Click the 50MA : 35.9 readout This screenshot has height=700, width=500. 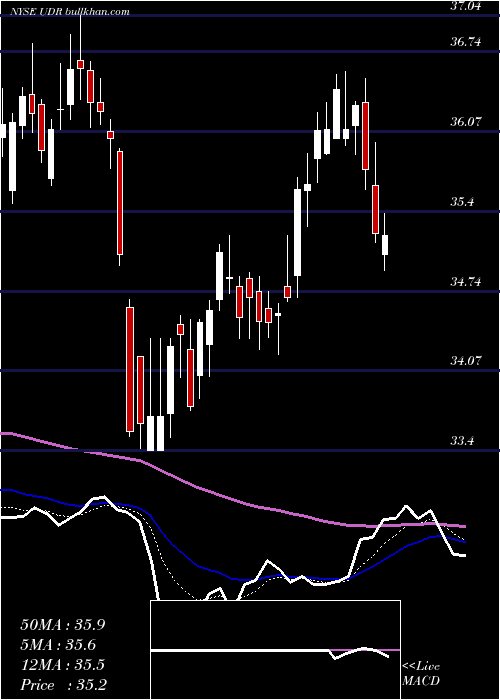pos(62,625)
